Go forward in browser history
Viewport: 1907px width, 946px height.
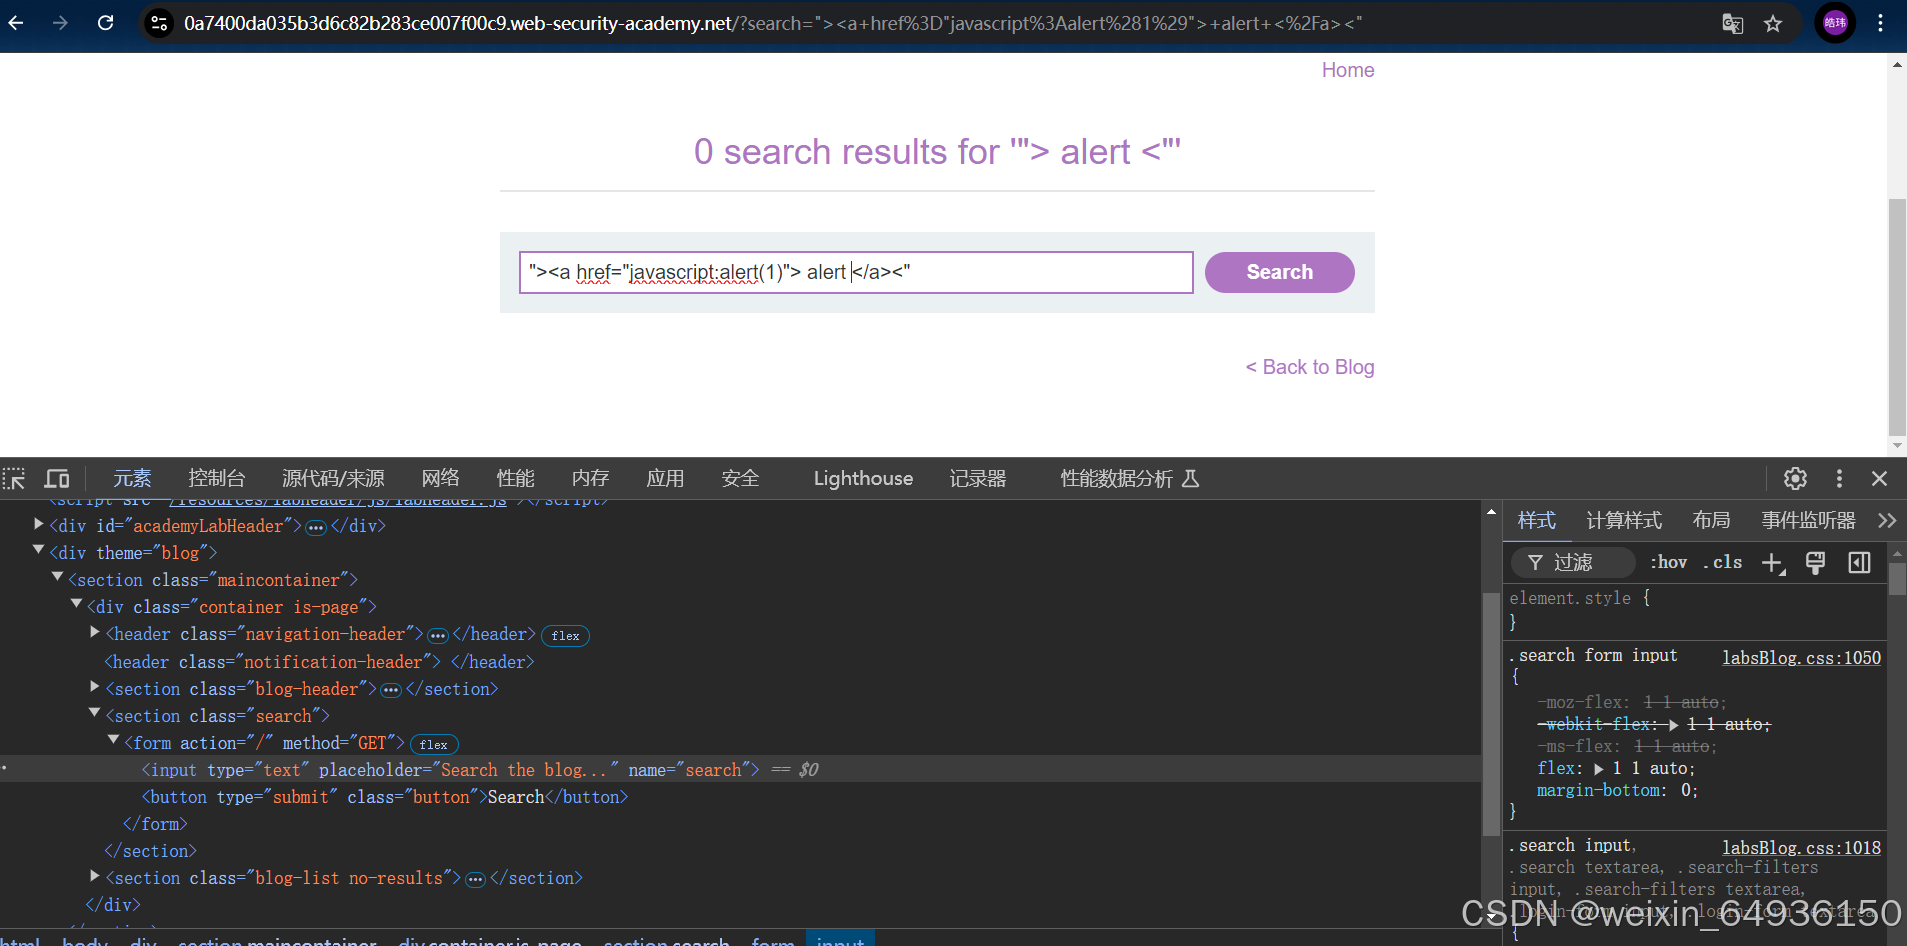click(60, 23)
